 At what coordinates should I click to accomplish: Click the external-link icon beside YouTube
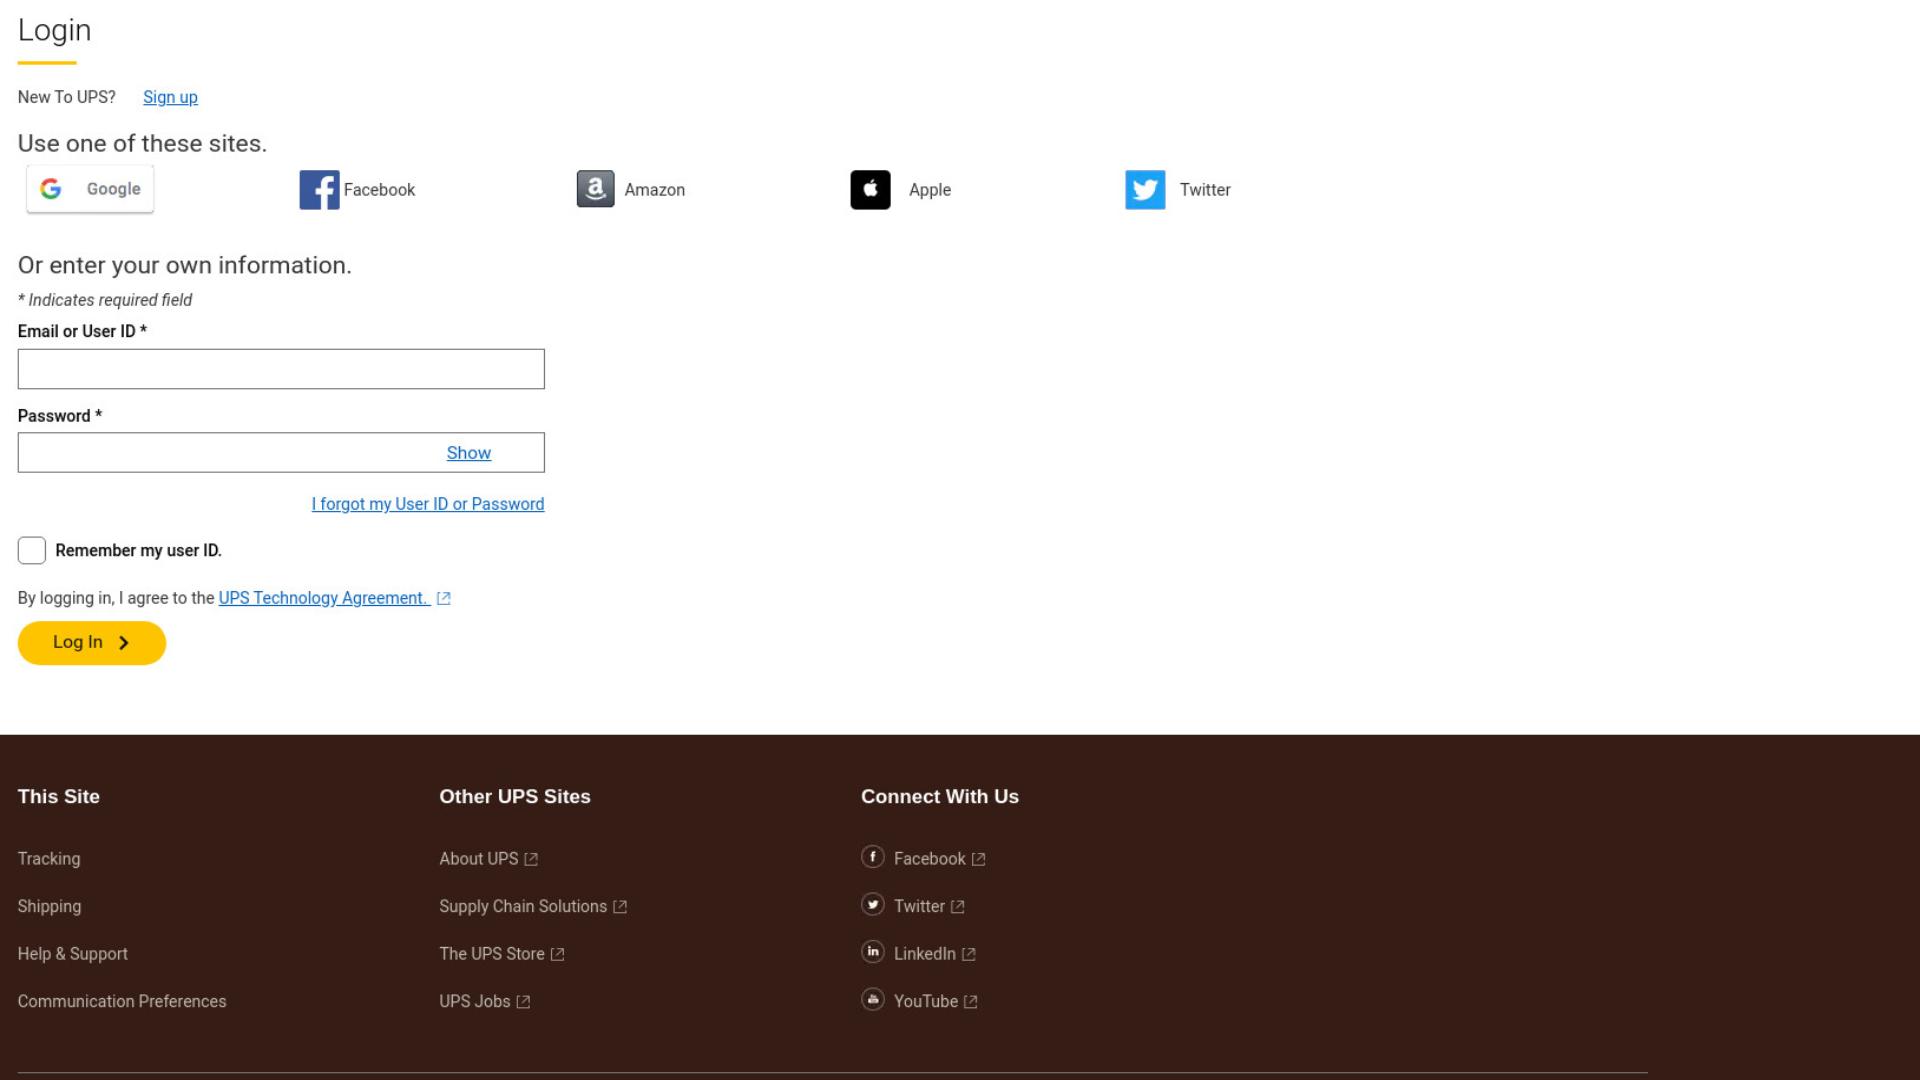point(971,1002)
